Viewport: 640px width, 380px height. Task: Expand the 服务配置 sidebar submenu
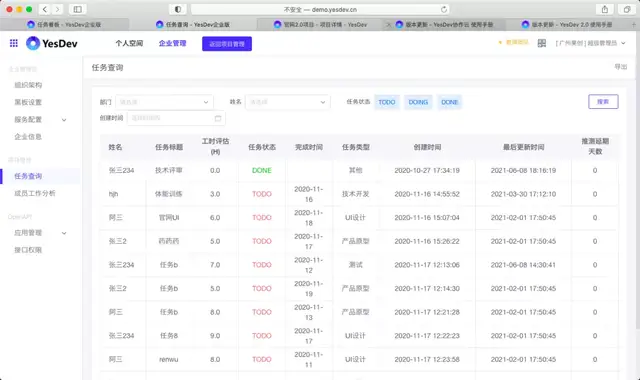(64, 120)
